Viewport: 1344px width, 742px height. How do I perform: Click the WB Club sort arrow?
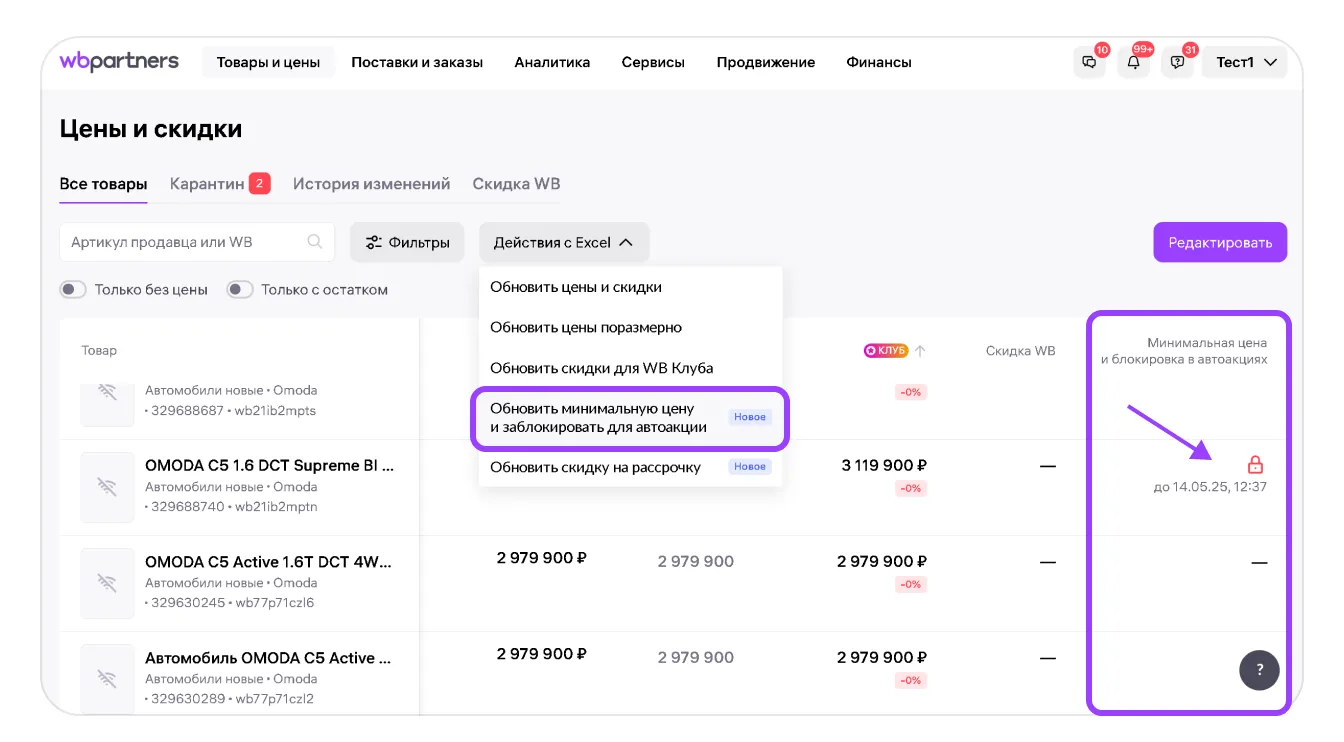920,351
